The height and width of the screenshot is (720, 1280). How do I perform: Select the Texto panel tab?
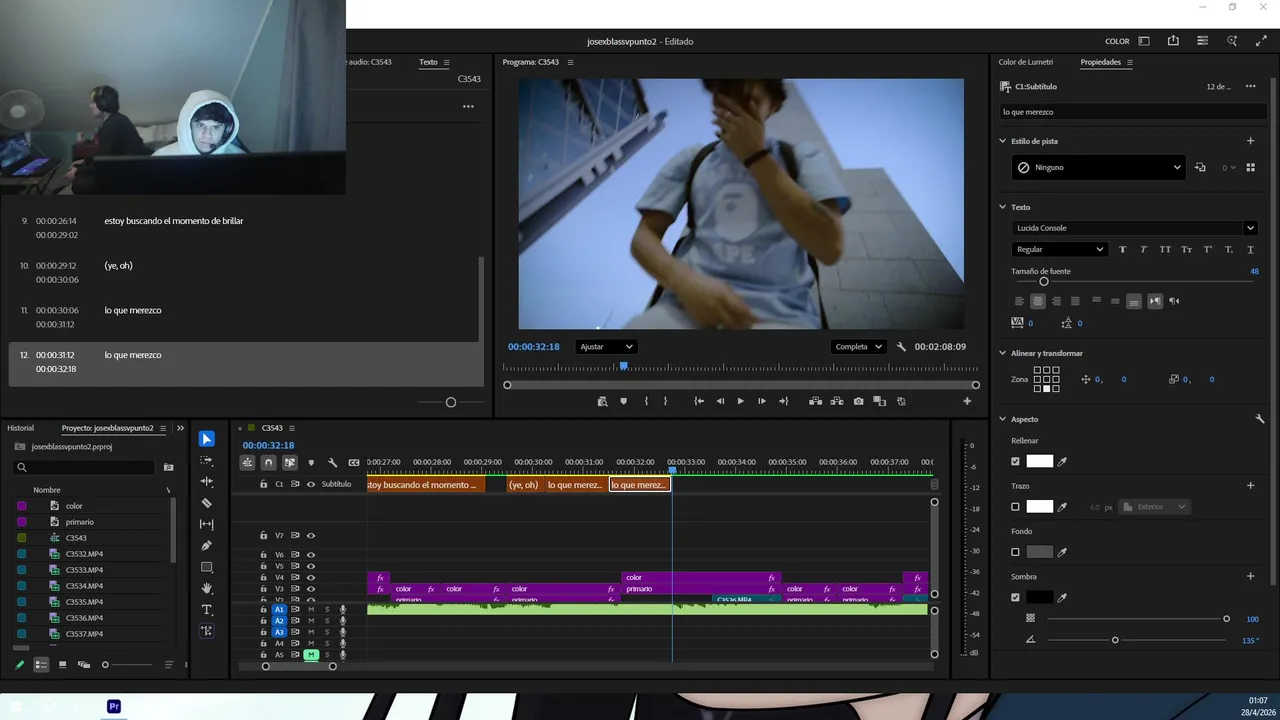point(428,62)
